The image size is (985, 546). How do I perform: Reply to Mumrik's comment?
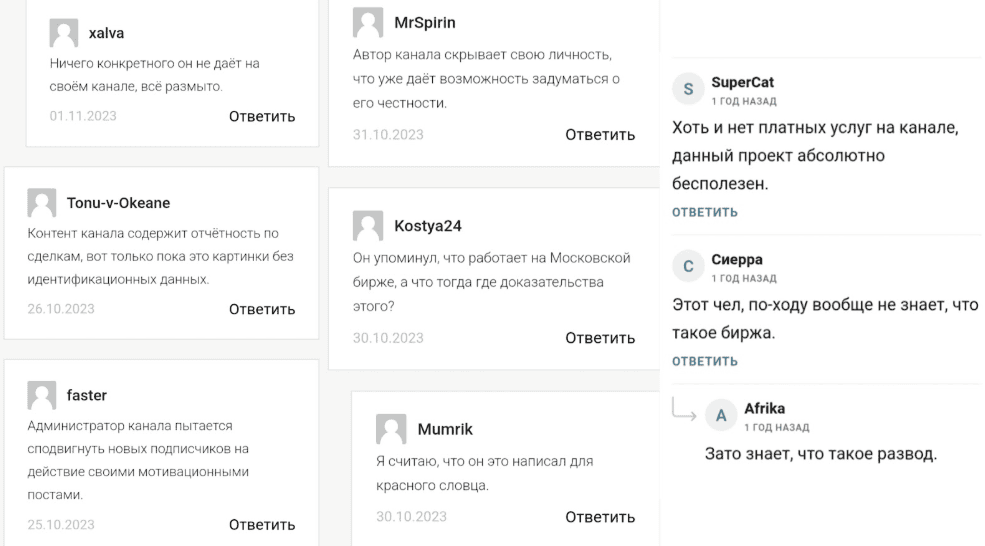[600, 517]
